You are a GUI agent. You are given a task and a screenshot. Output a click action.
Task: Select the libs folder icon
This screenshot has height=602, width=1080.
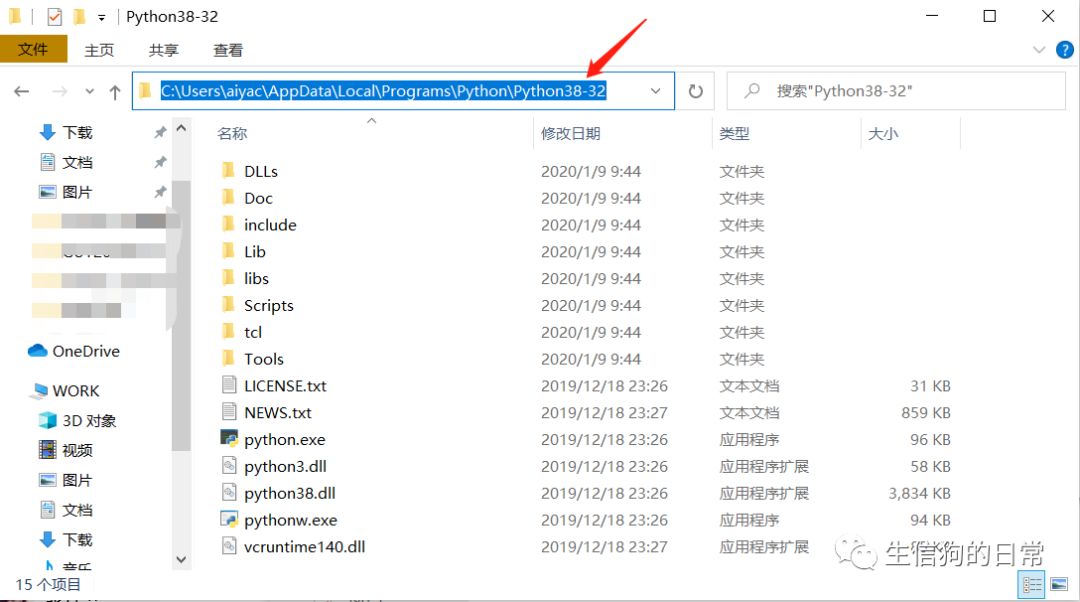[229, 278]
